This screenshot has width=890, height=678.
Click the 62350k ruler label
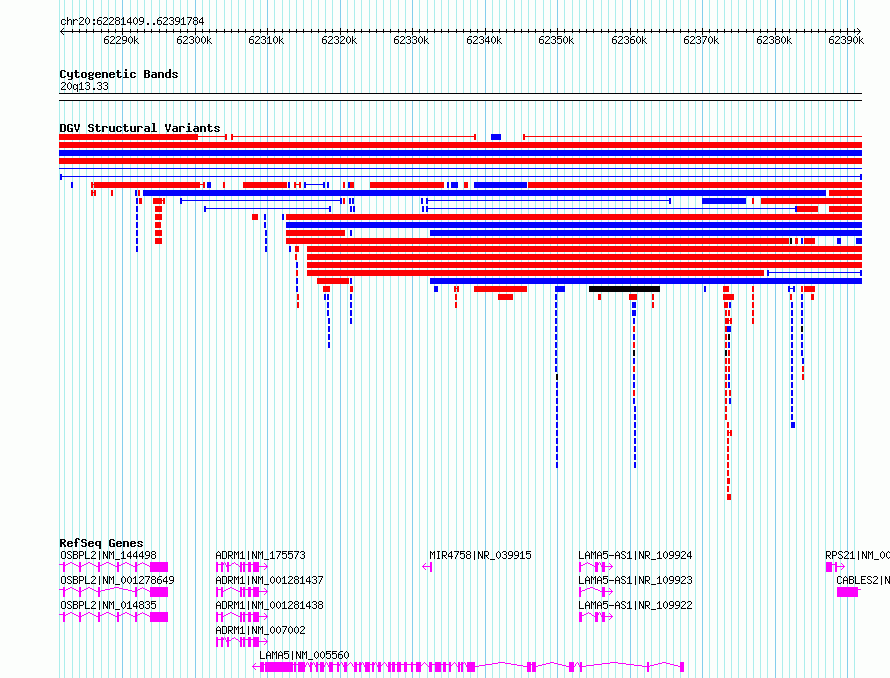pyautogui.click(x=556, y=40)
